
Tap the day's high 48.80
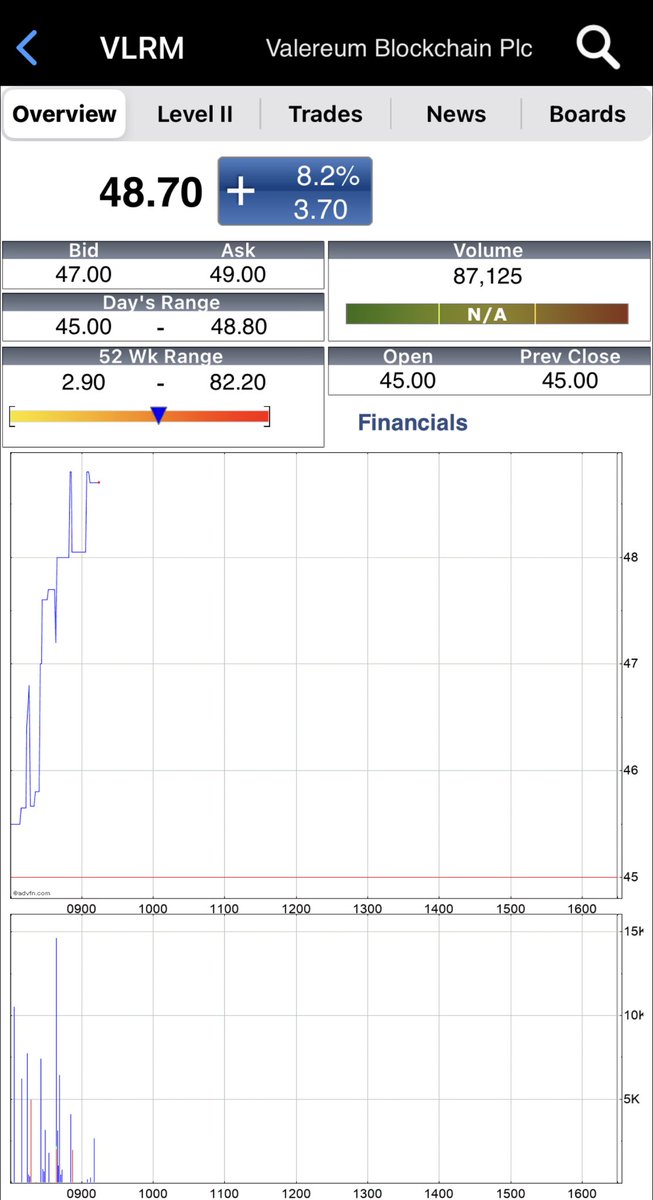[238, 326]
